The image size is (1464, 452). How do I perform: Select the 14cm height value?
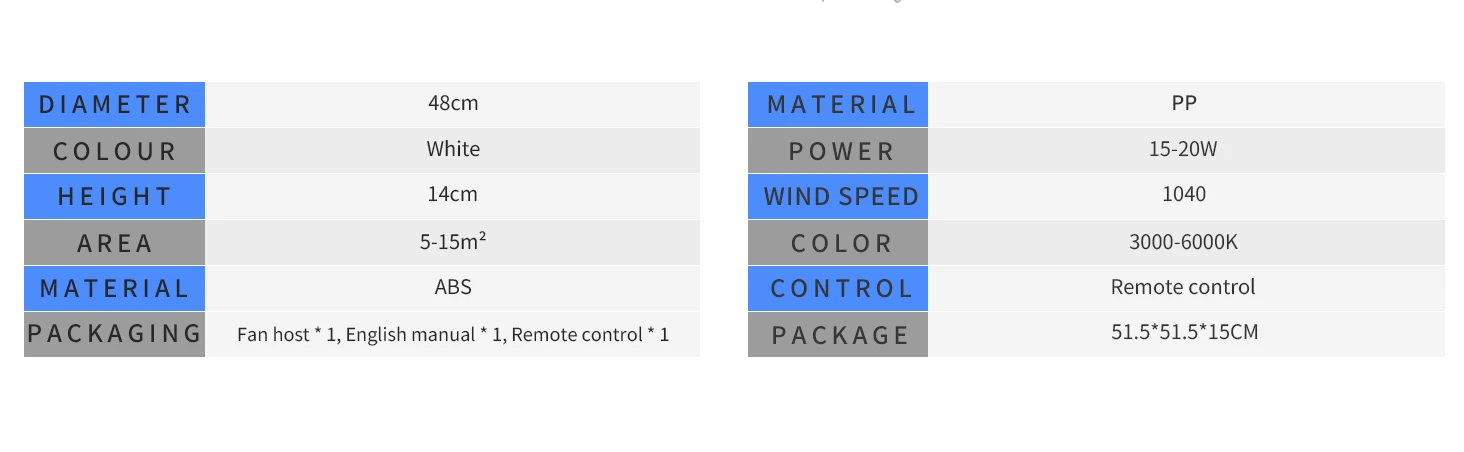point(453,194)
